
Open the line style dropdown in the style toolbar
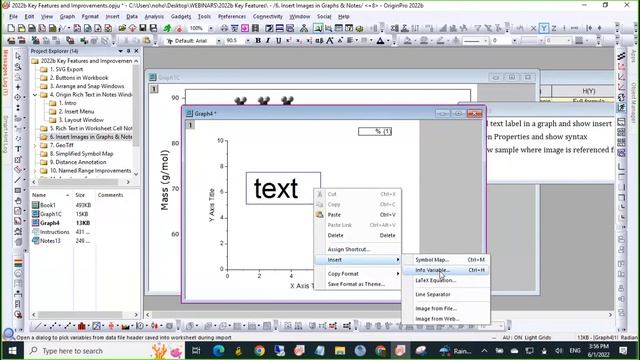486,40
